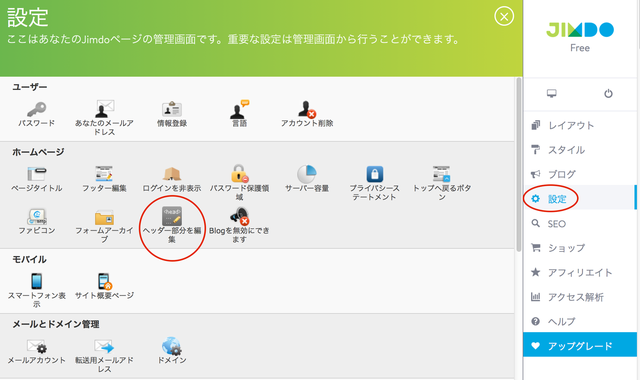640x380 pixels.
Task: Open 転送用メールアドレス setting
Action: coord(104,356)
